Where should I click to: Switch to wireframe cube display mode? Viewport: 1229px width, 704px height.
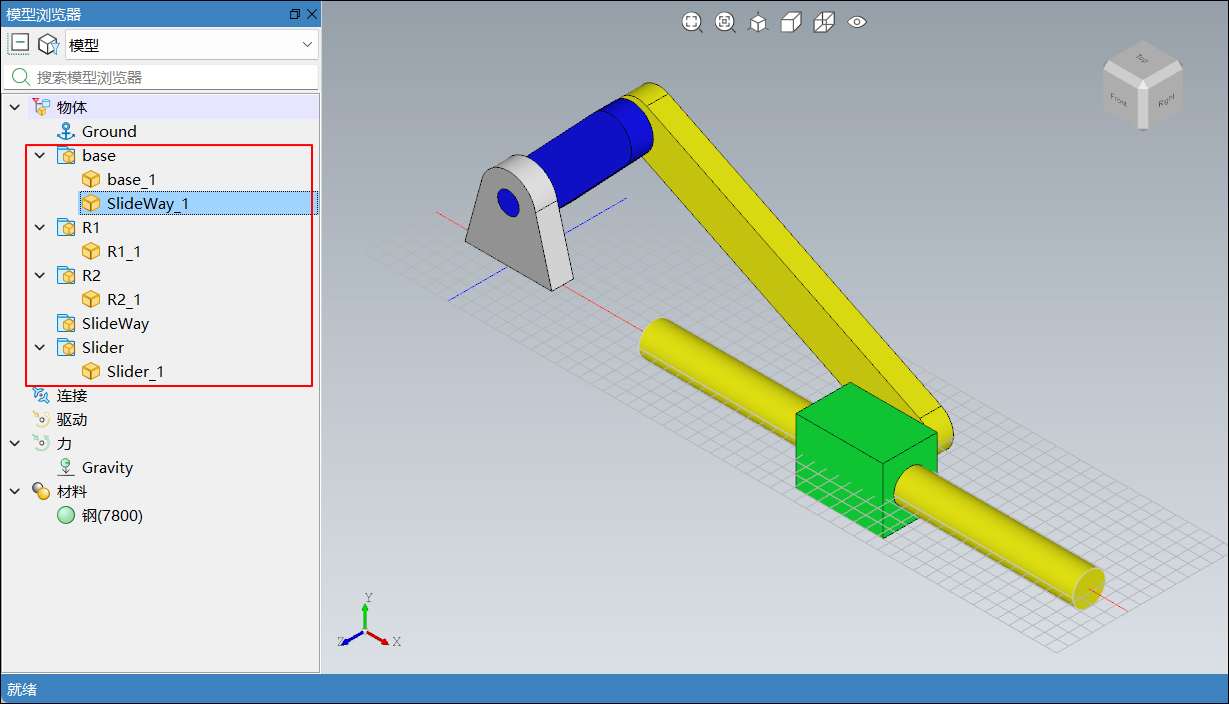[x=824, y=22]
